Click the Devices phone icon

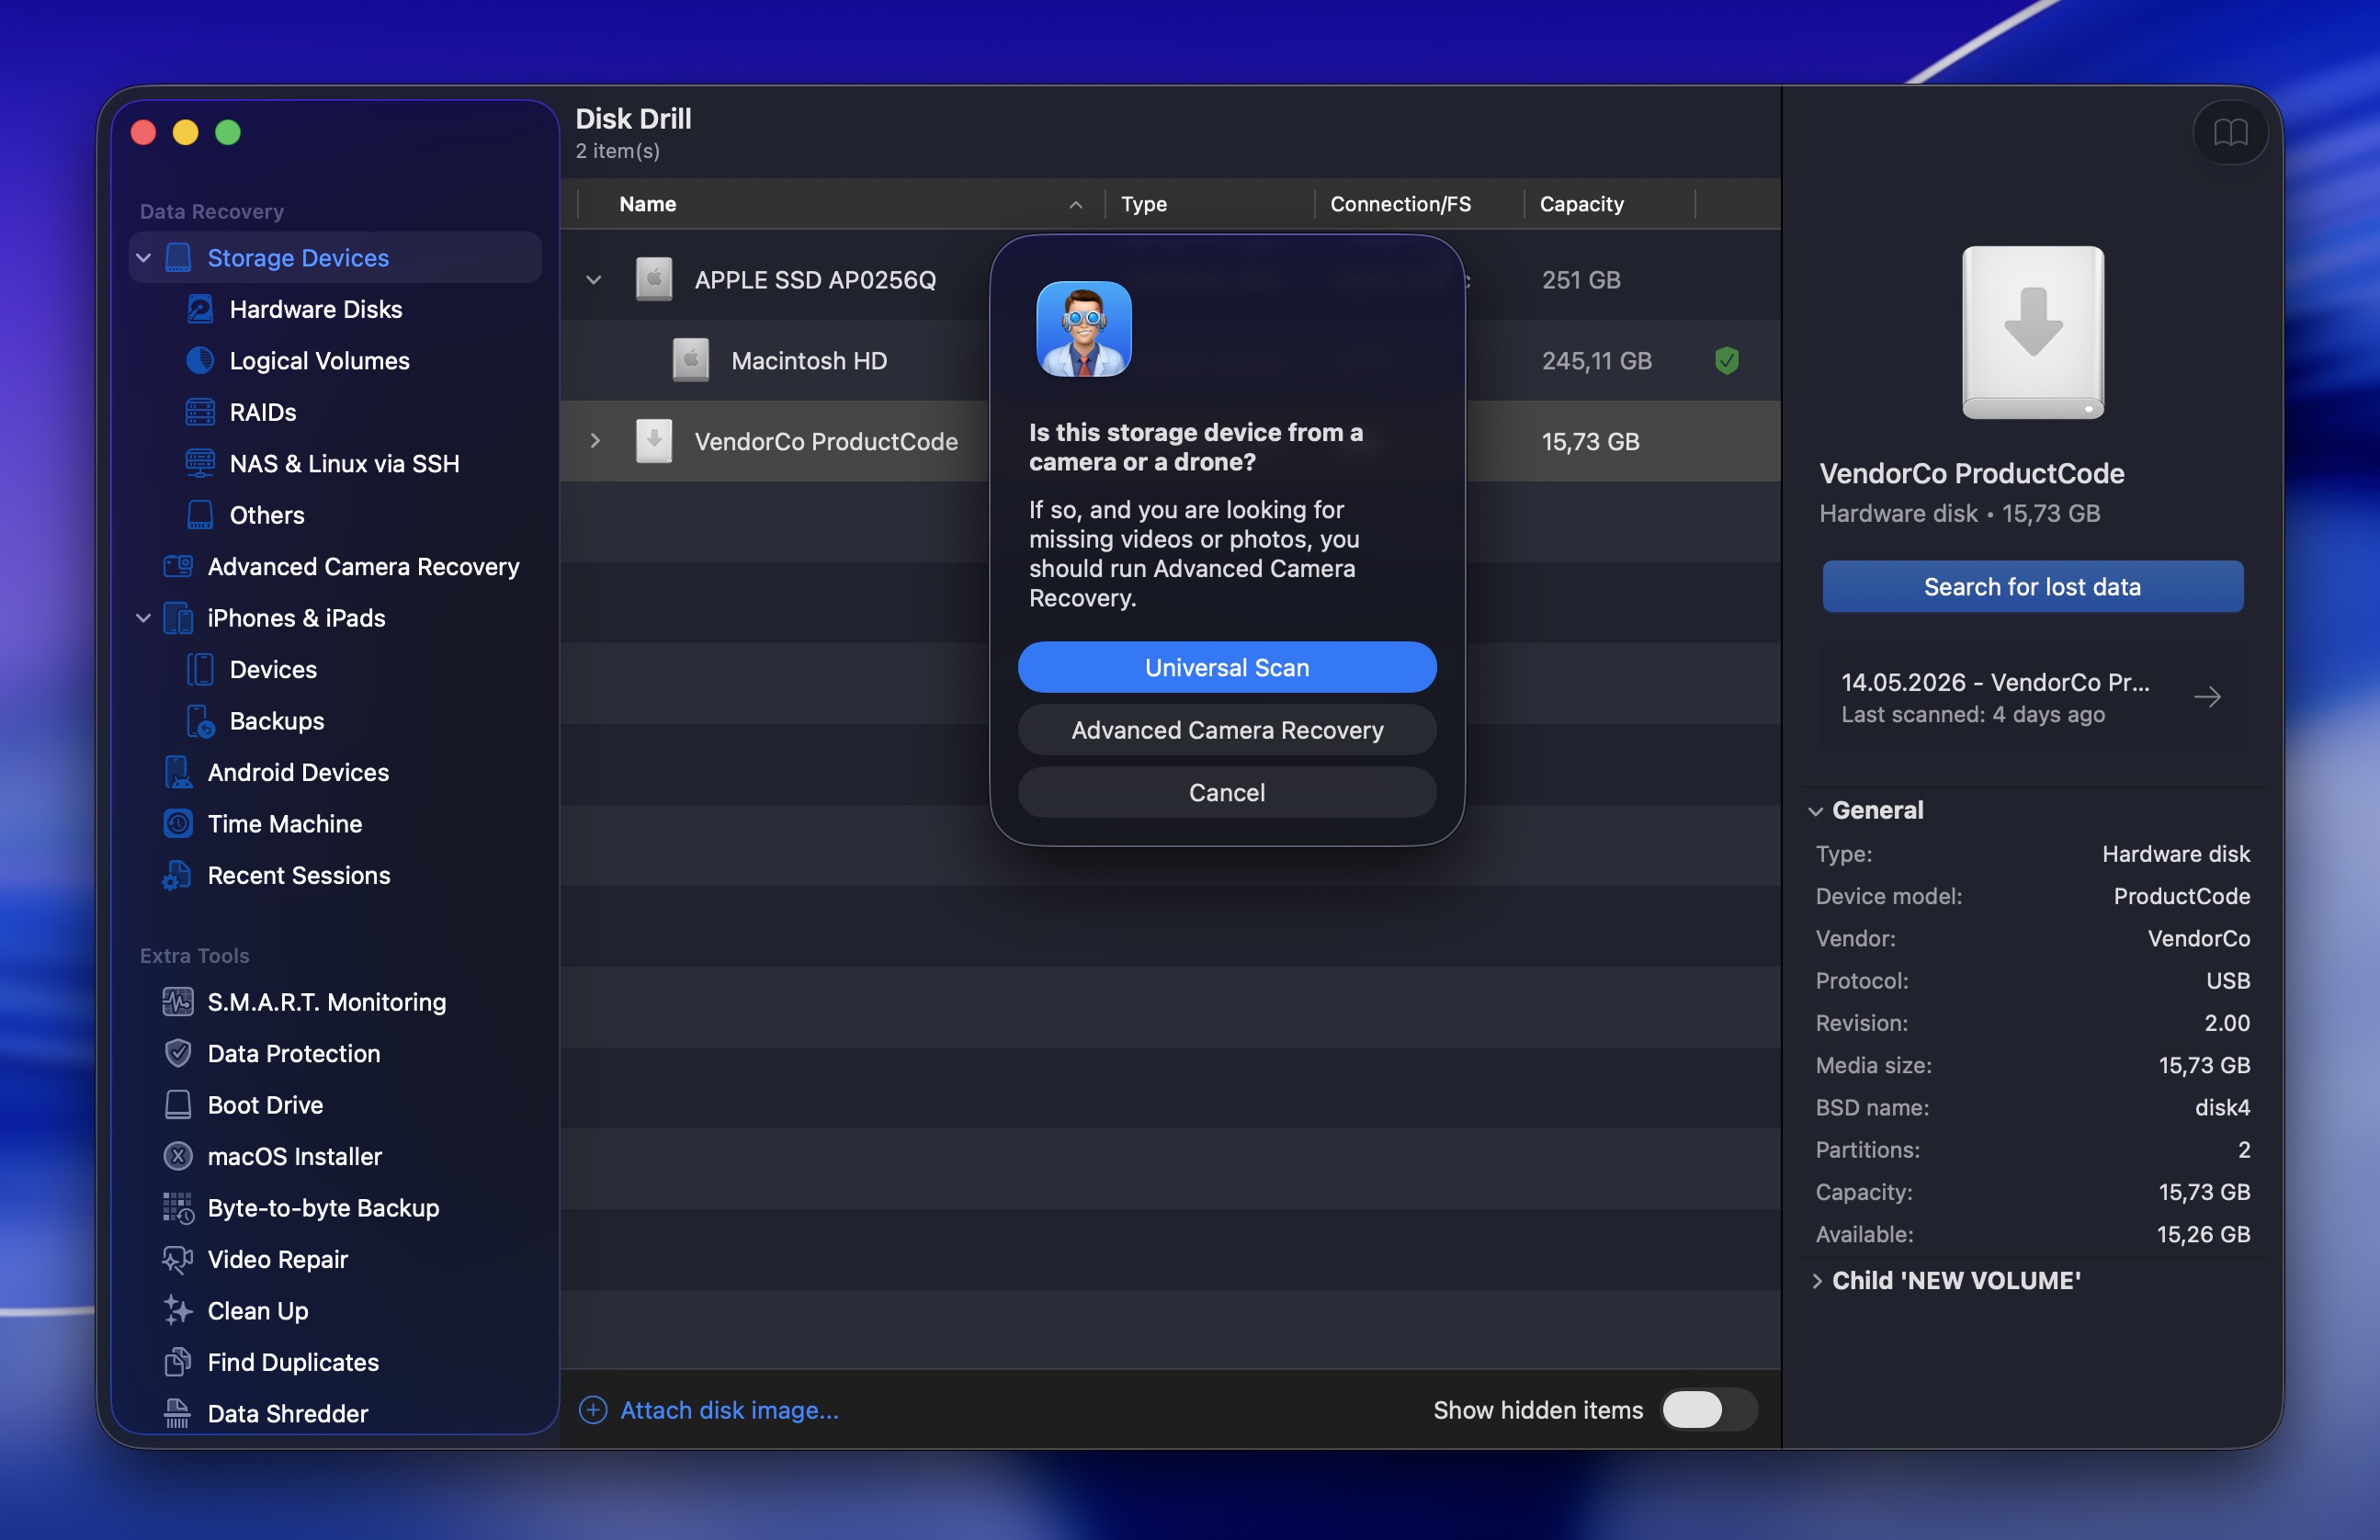coord(200,669)
